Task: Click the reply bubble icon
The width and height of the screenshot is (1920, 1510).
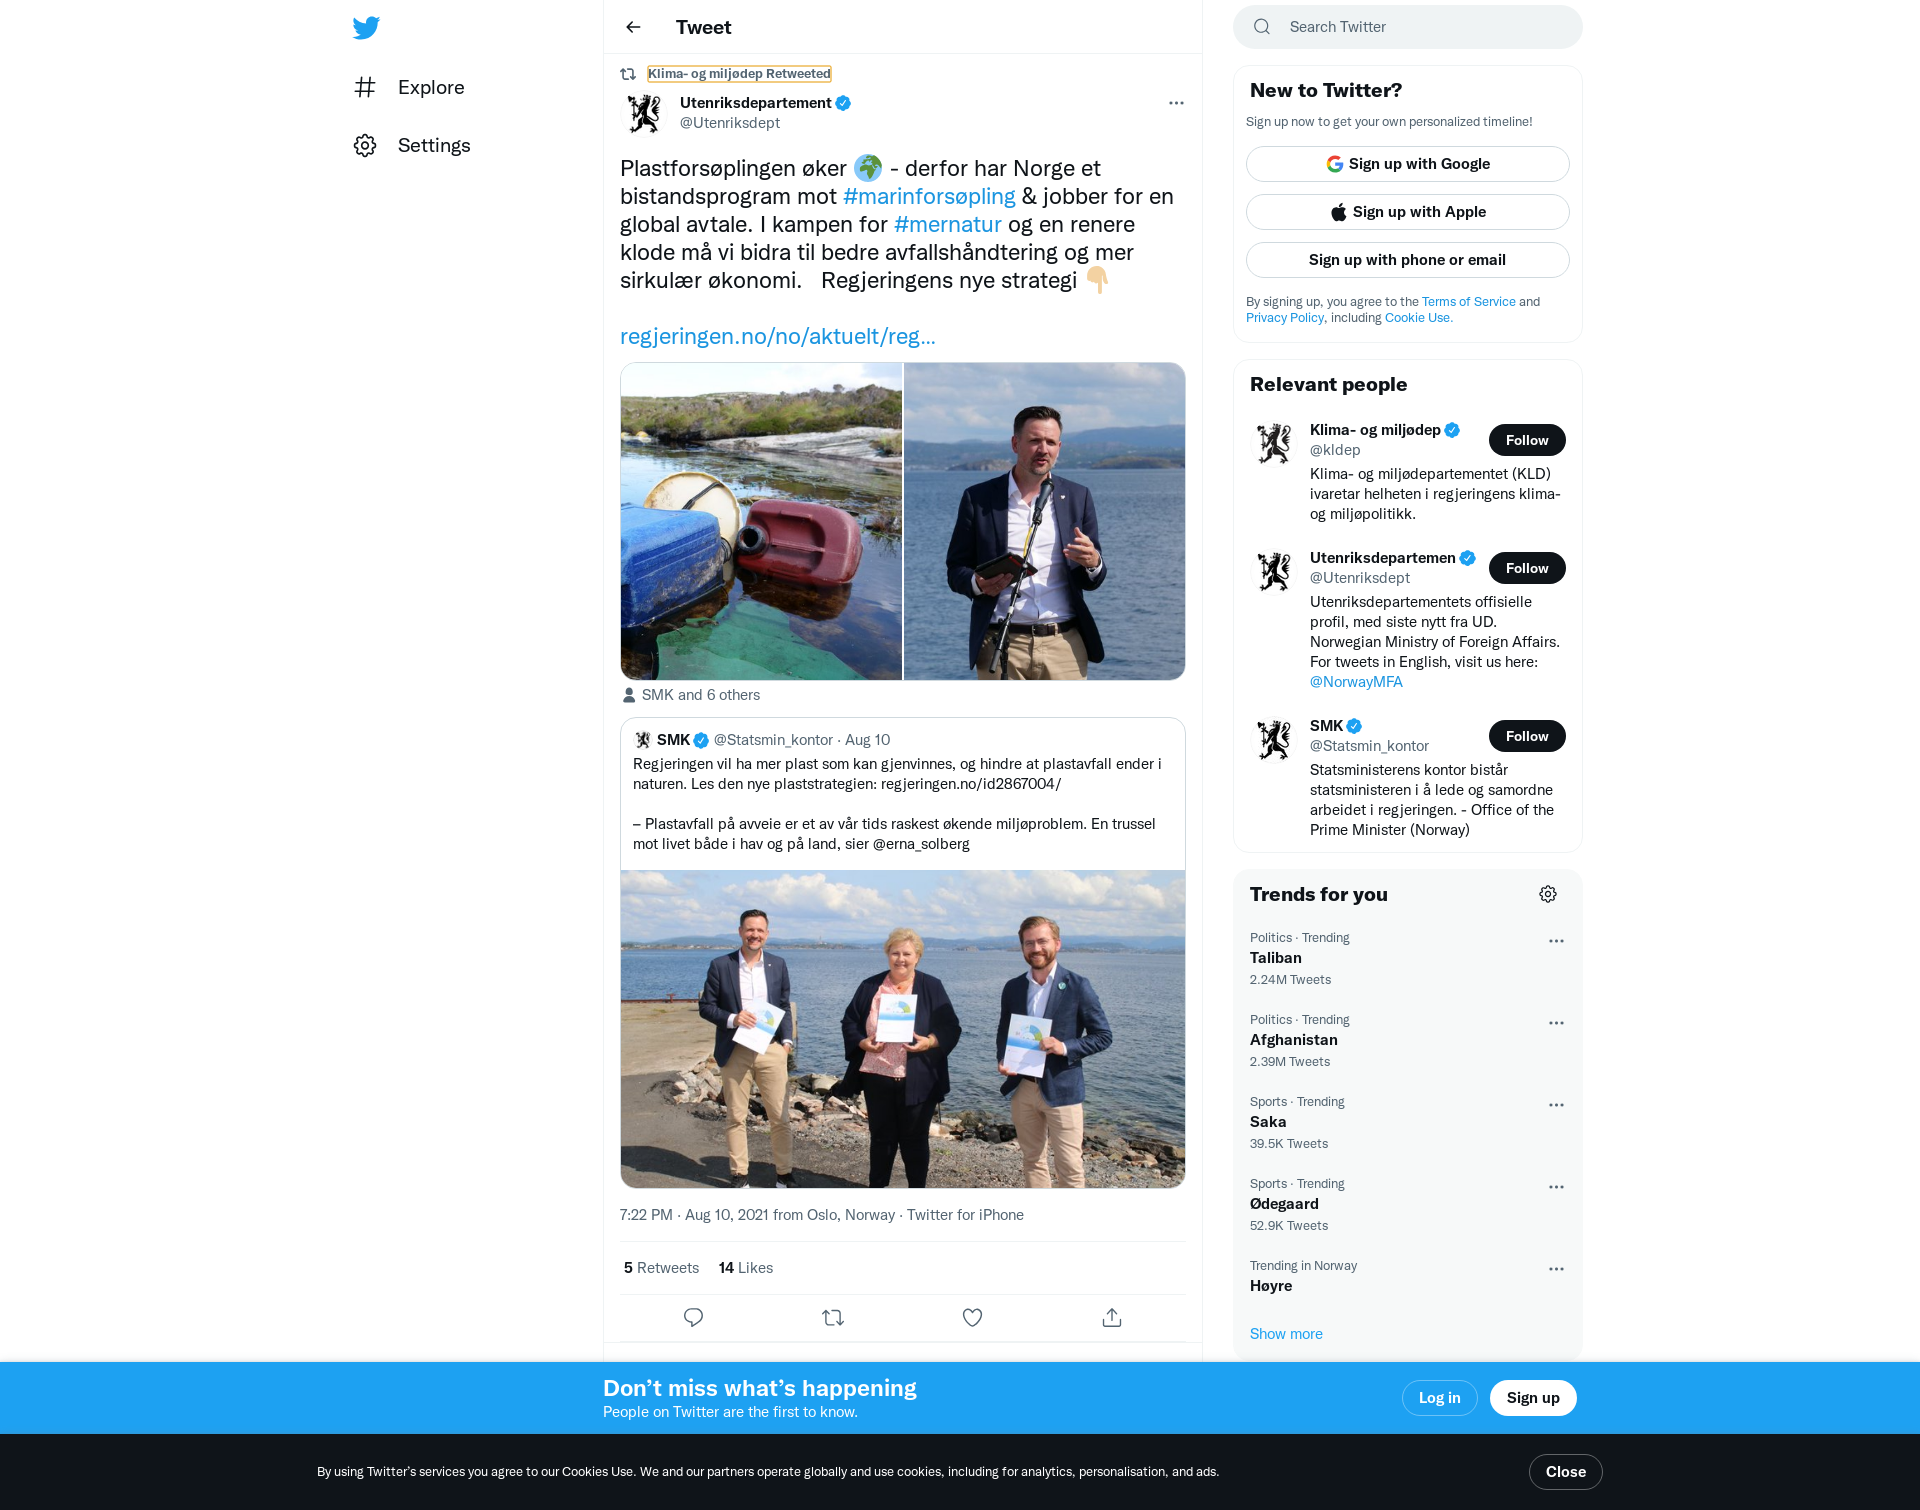Action: point(693,1317)
